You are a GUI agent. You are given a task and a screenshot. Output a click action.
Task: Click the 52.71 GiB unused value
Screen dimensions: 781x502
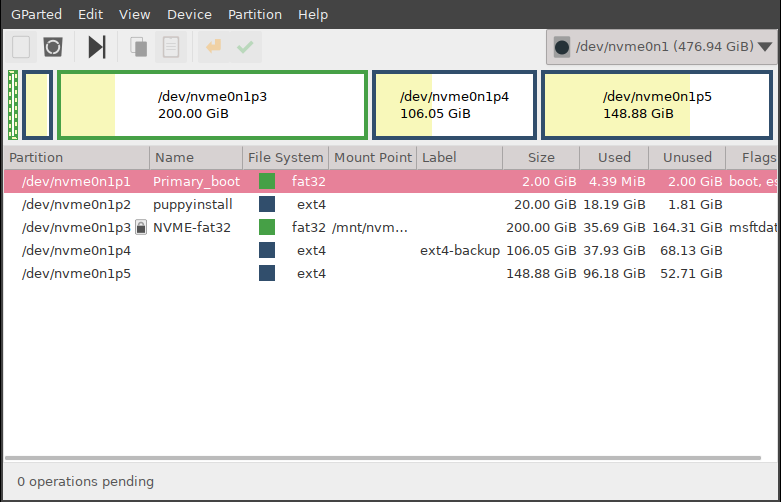(x=691, y=273)
